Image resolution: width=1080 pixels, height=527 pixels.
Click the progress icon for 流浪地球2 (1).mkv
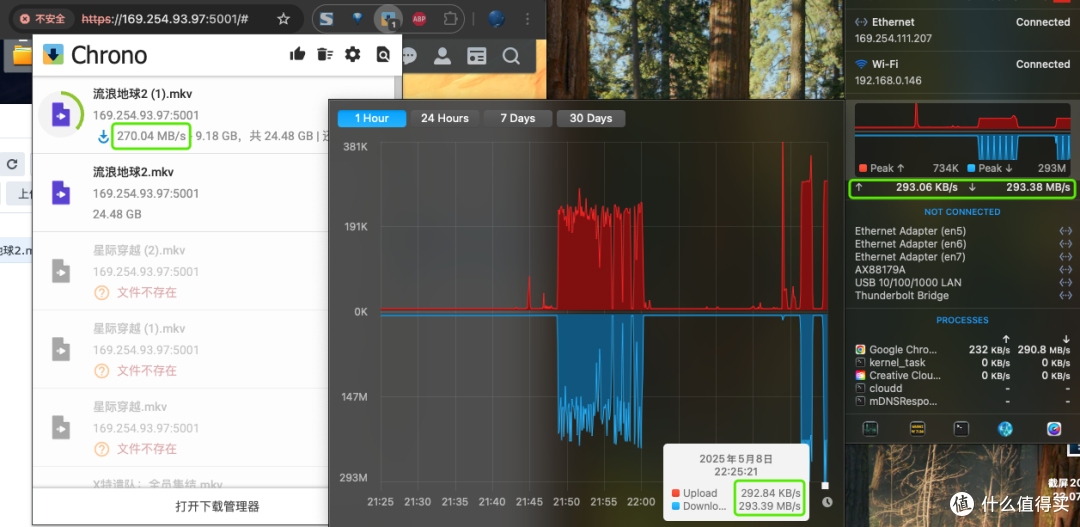point(61,114)
